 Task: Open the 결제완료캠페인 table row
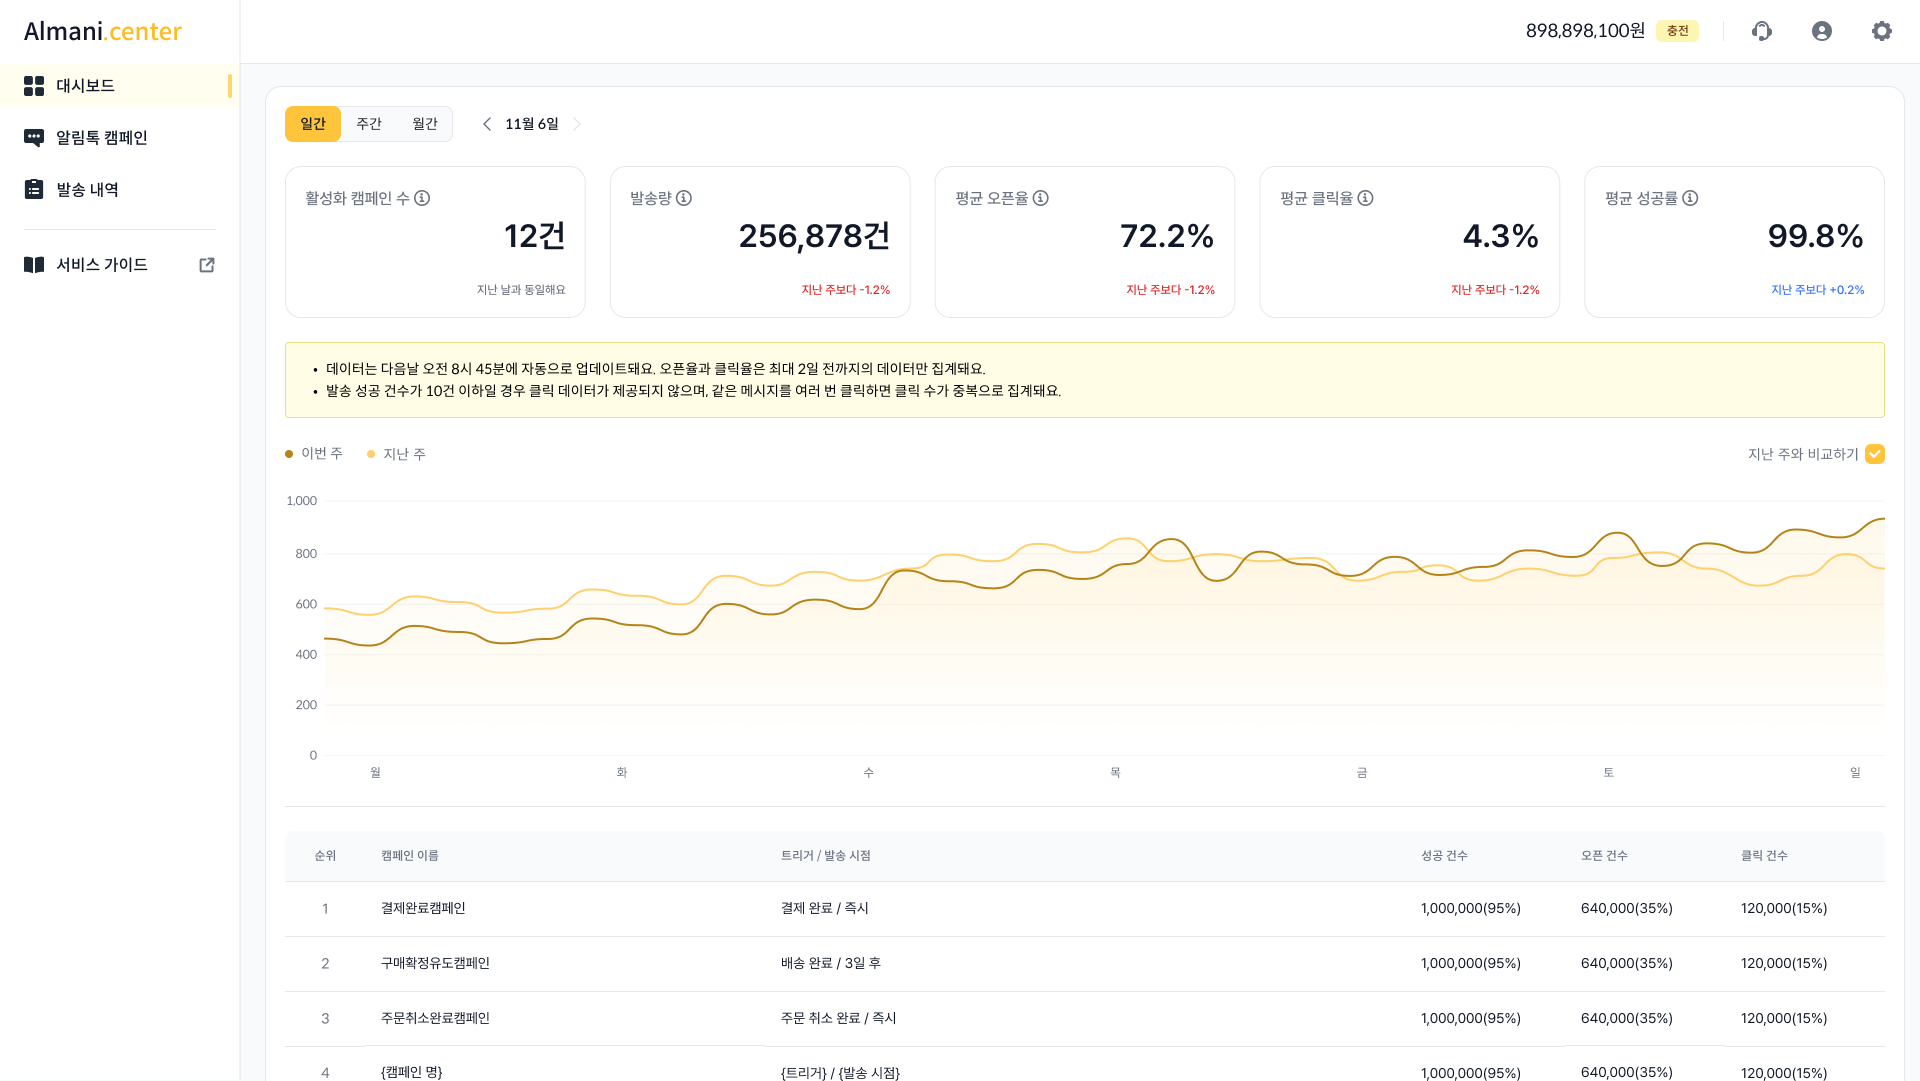(423, 908)
